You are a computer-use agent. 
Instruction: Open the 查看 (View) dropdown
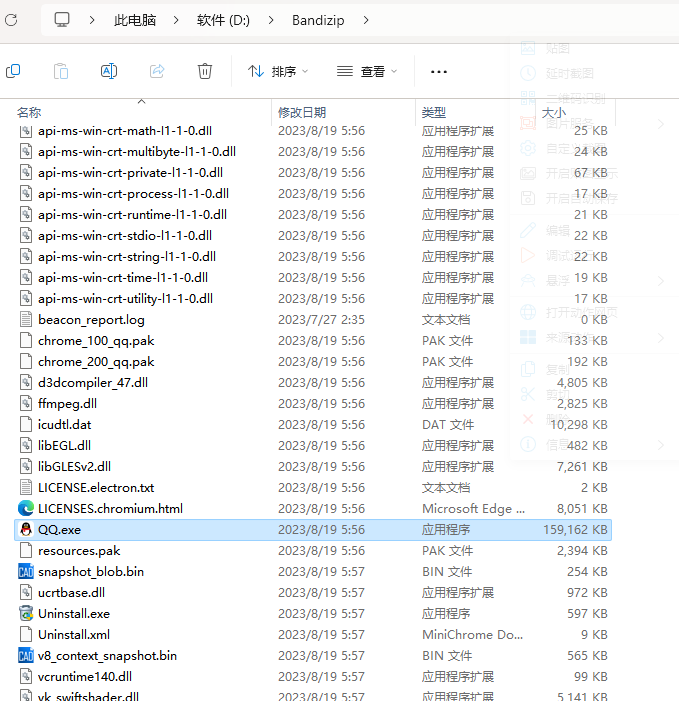tap(367, 71)
